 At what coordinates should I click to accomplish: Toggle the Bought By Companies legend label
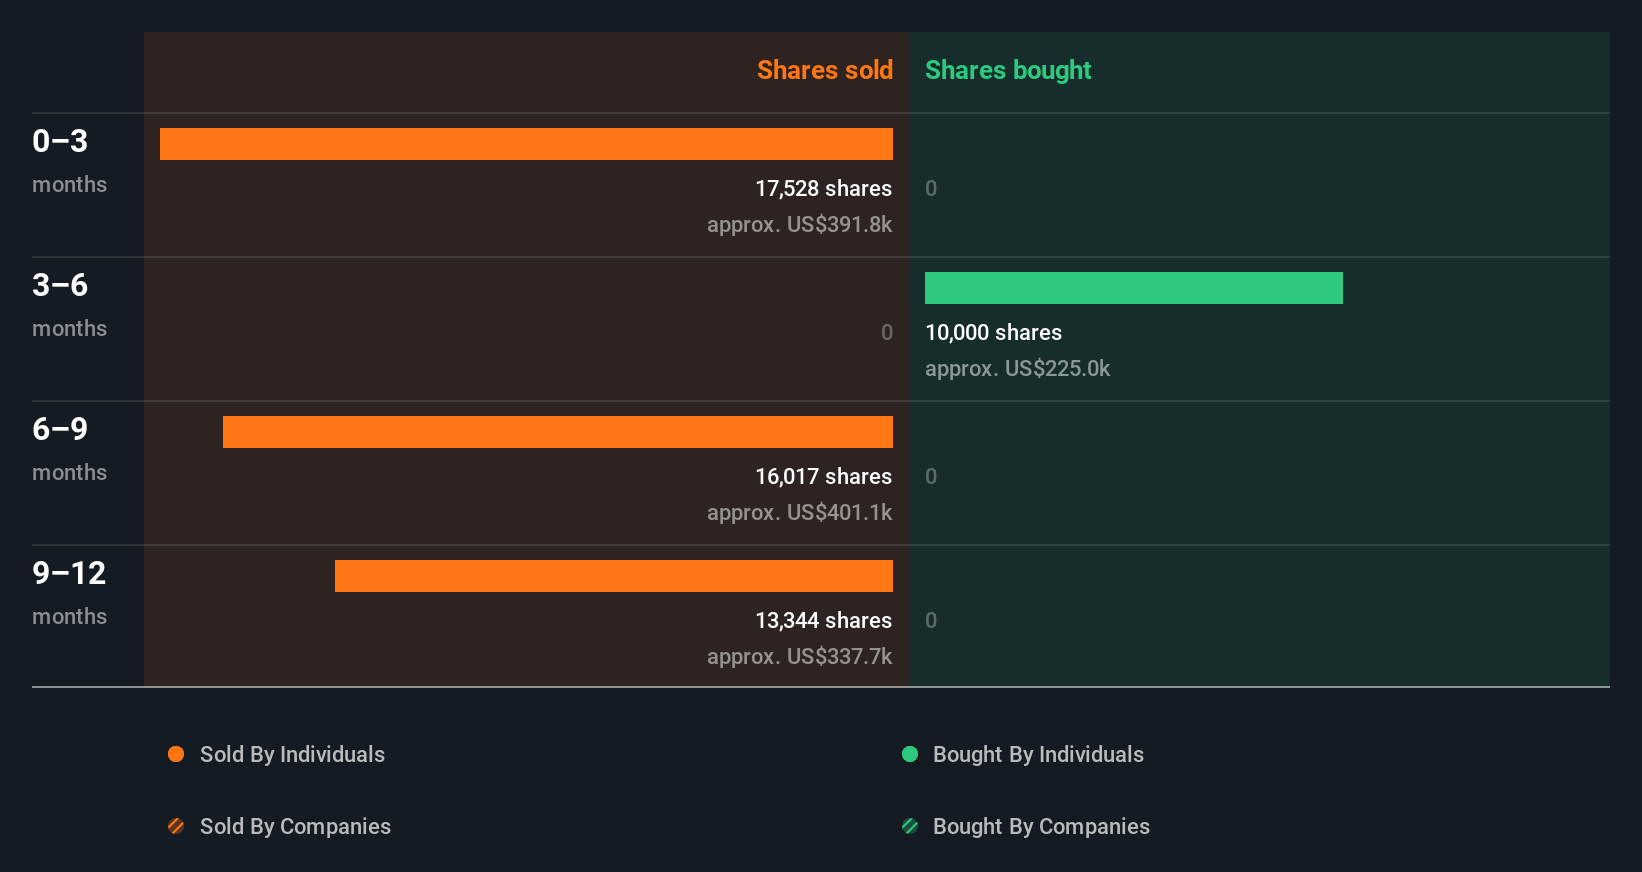1041,826
